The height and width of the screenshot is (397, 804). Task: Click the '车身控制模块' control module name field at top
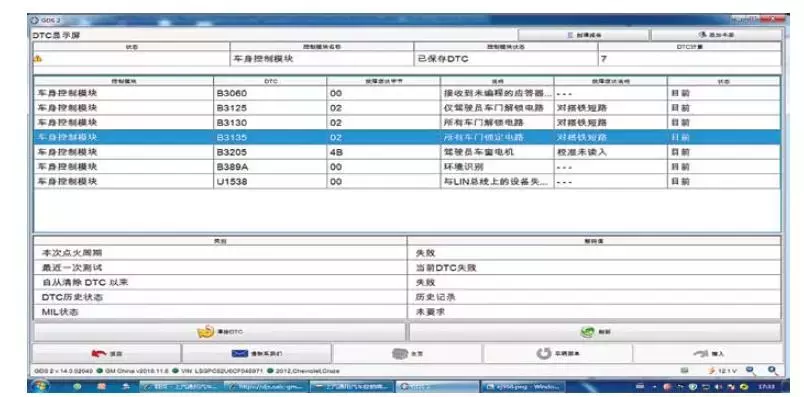(x=322, y=59)
